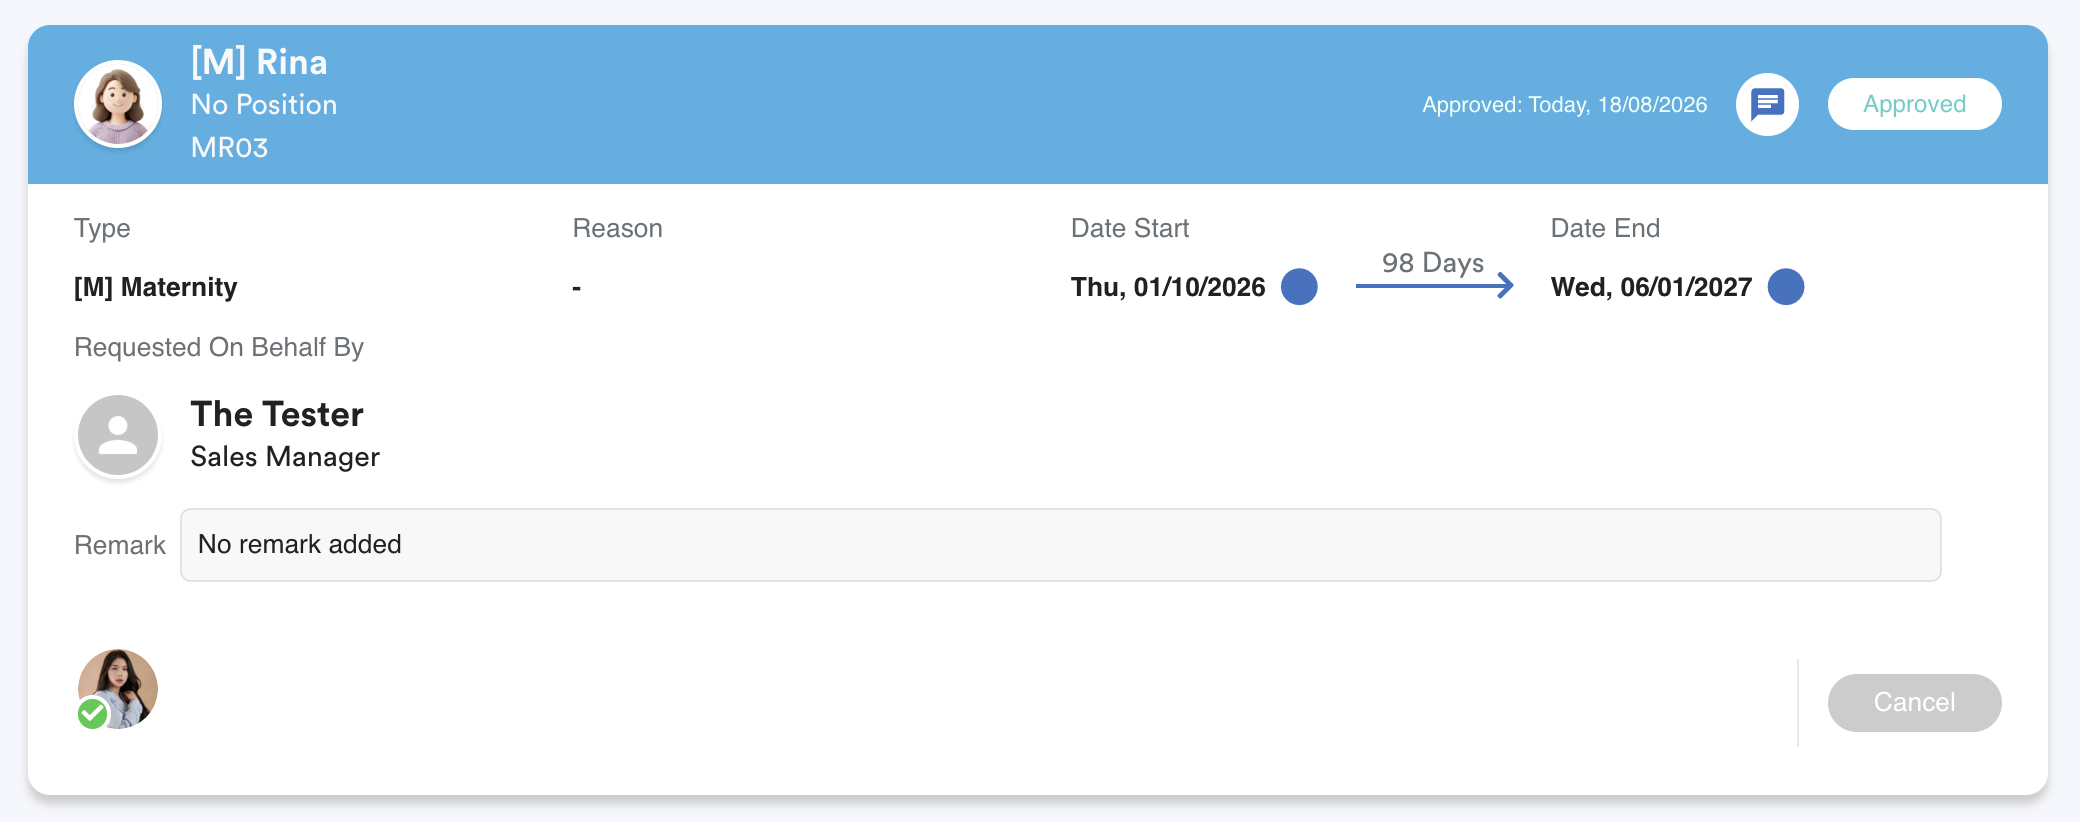Click The Tester requester name

[x=277, y=414]
